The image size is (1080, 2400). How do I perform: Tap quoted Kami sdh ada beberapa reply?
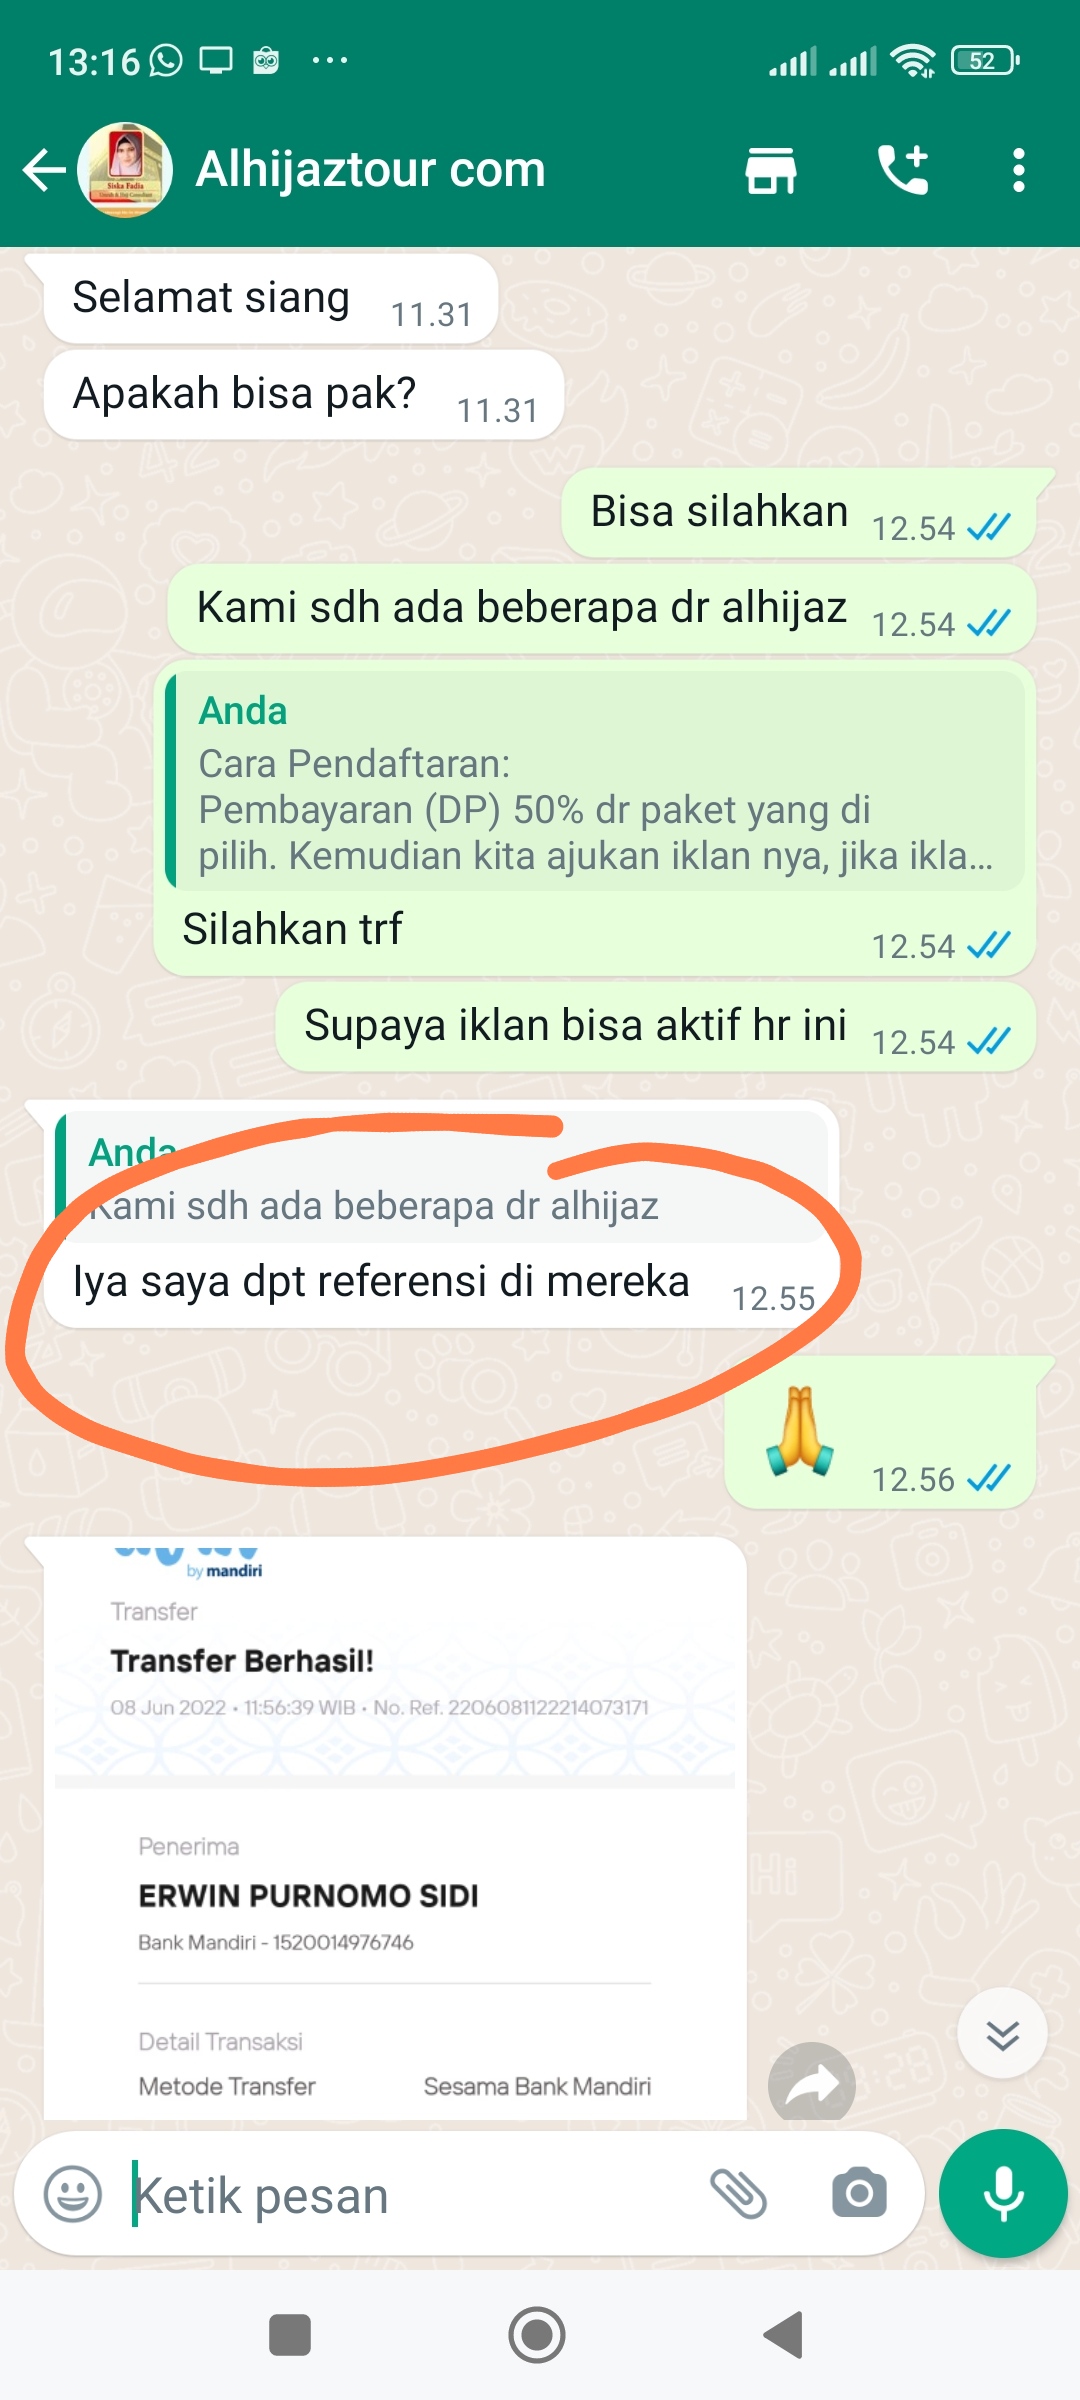tap(442, 1178)
